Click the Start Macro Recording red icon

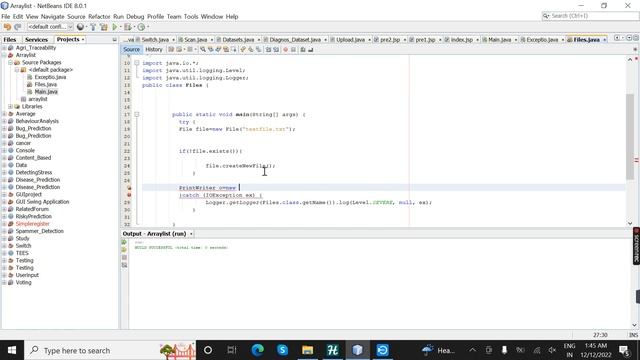tap(286, 49)
